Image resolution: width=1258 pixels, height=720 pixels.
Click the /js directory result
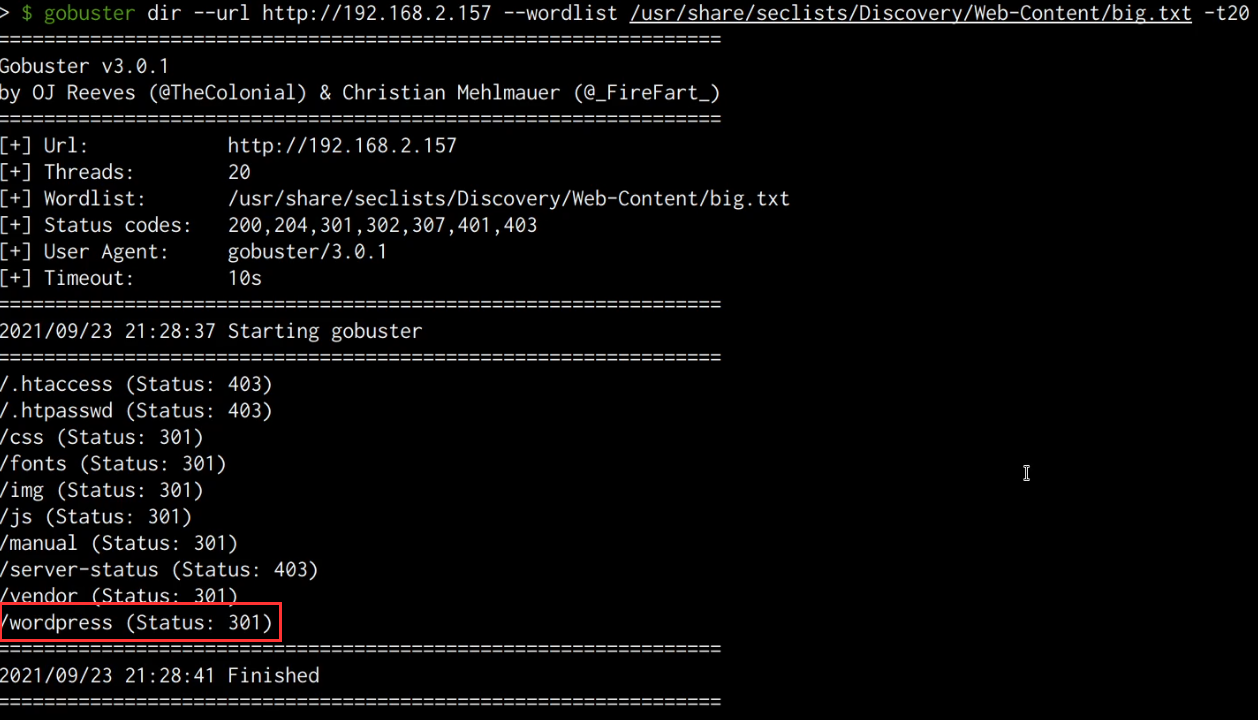pos(96,517)
